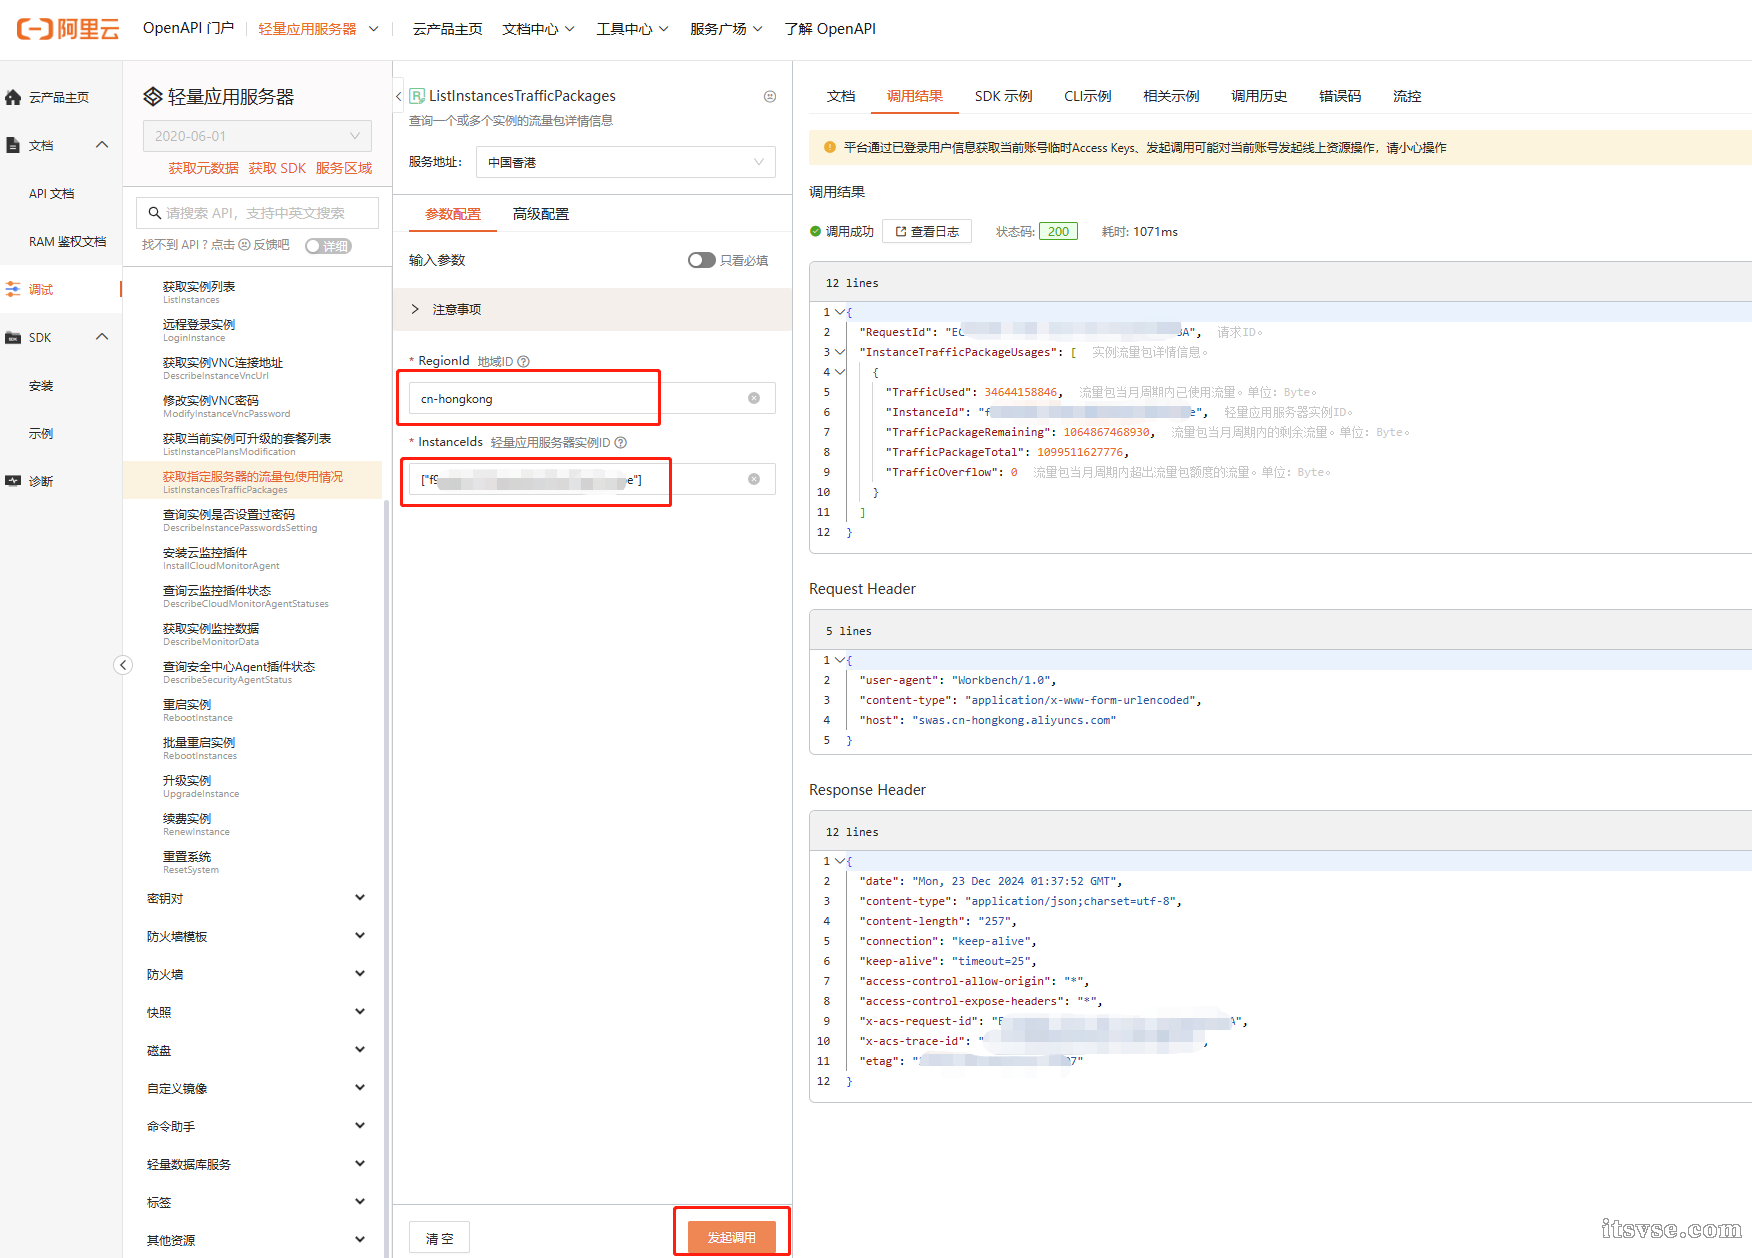Click the 获取元数据 link
1752x1258 pixels.
[203, 168]
